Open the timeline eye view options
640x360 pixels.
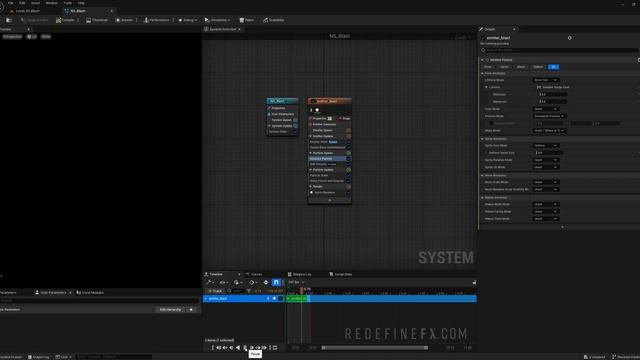[x=223, y=282]
